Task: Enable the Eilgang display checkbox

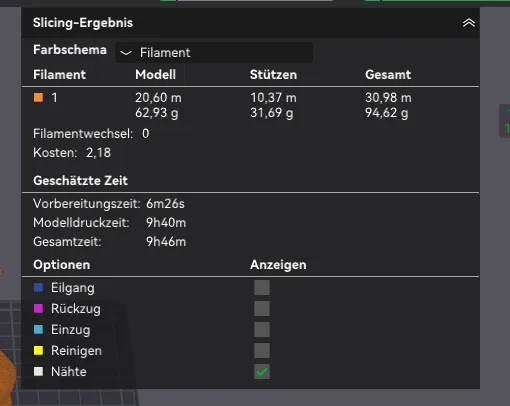Action: click(x=262, y=287)
